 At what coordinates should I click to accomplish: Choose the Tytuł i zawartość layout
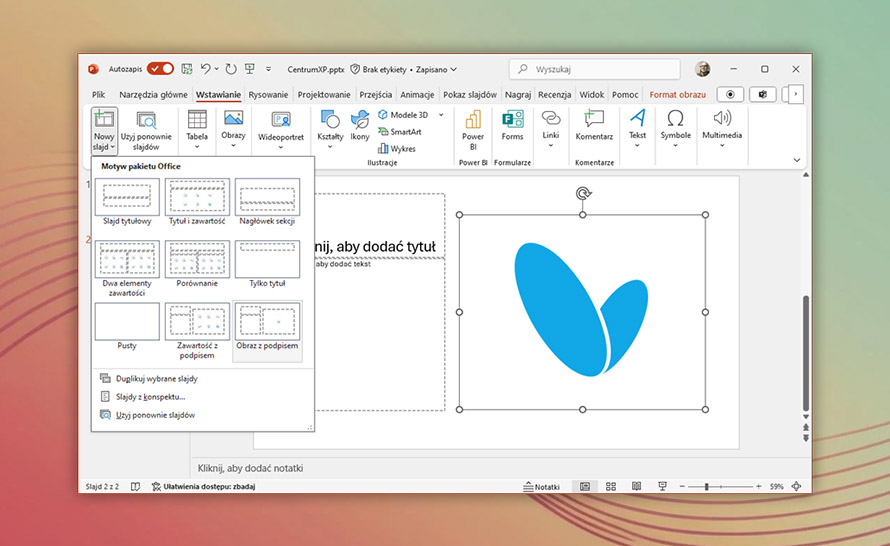[x=197, y=202]
